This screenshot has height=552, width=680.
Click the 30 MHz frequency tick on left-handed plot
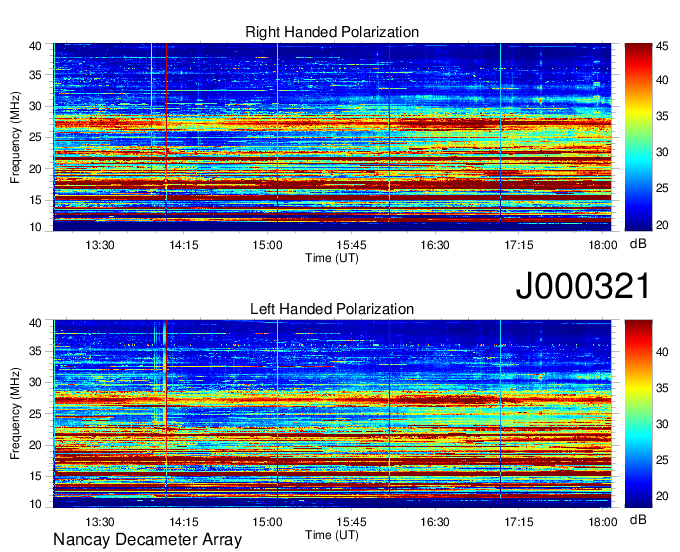(36, 382)
